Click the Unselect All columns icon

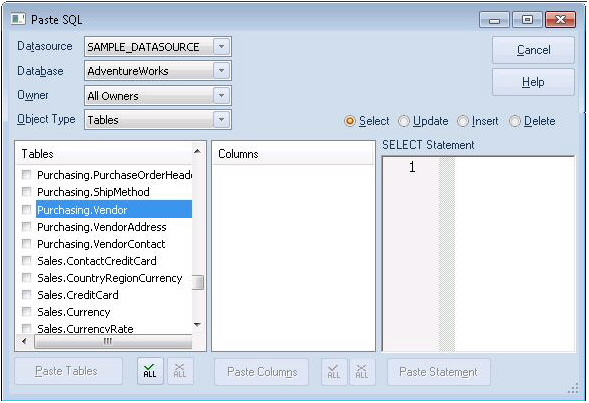point(362,371)
